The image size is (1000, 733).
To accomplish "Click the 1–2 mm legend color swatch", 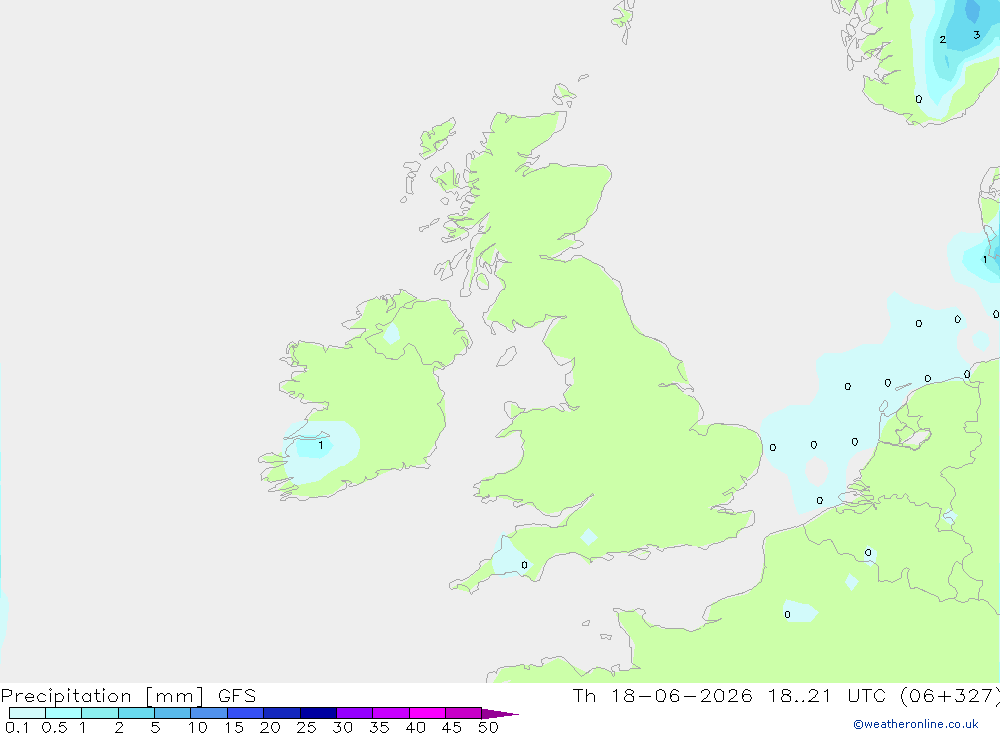I will pyautogui.click(x=99, y=713).
